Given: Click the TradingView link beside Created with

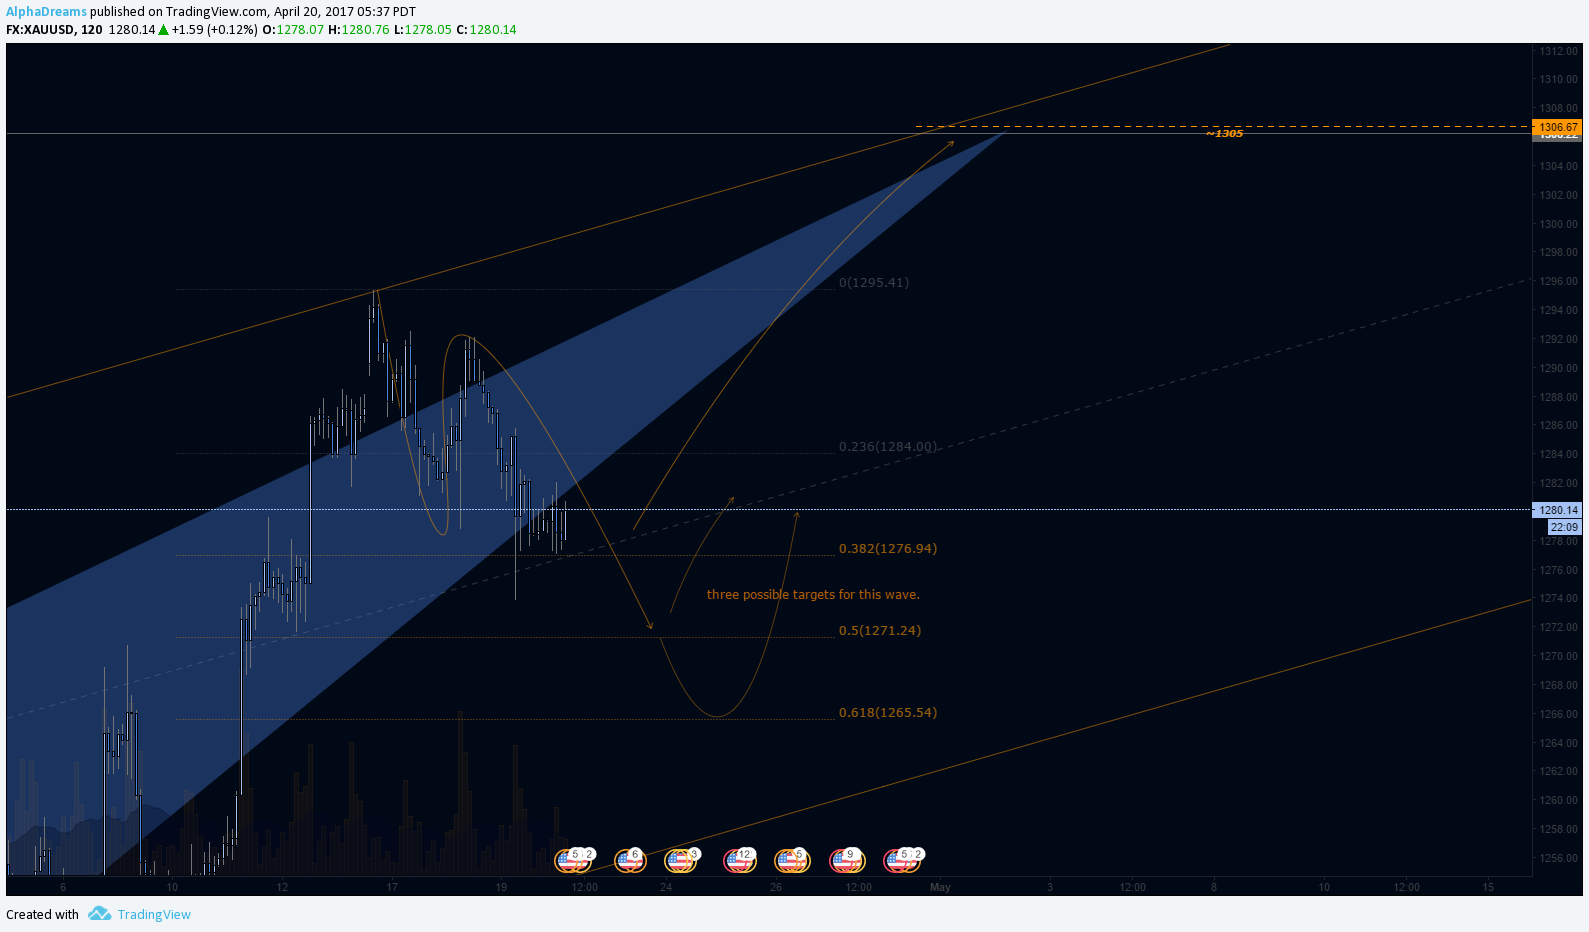Looking at the screenshot, I should pyautogui.click(x=154, y=914).
